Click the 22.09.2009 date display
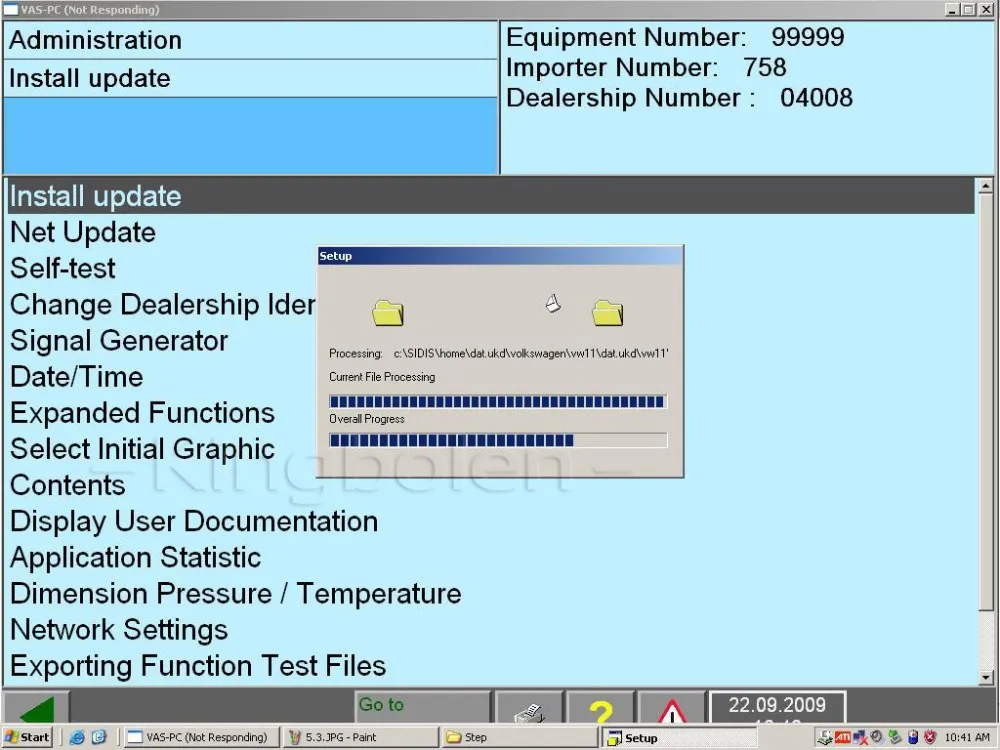Viewport: 1000px width, 750px height. pos(777,705)
